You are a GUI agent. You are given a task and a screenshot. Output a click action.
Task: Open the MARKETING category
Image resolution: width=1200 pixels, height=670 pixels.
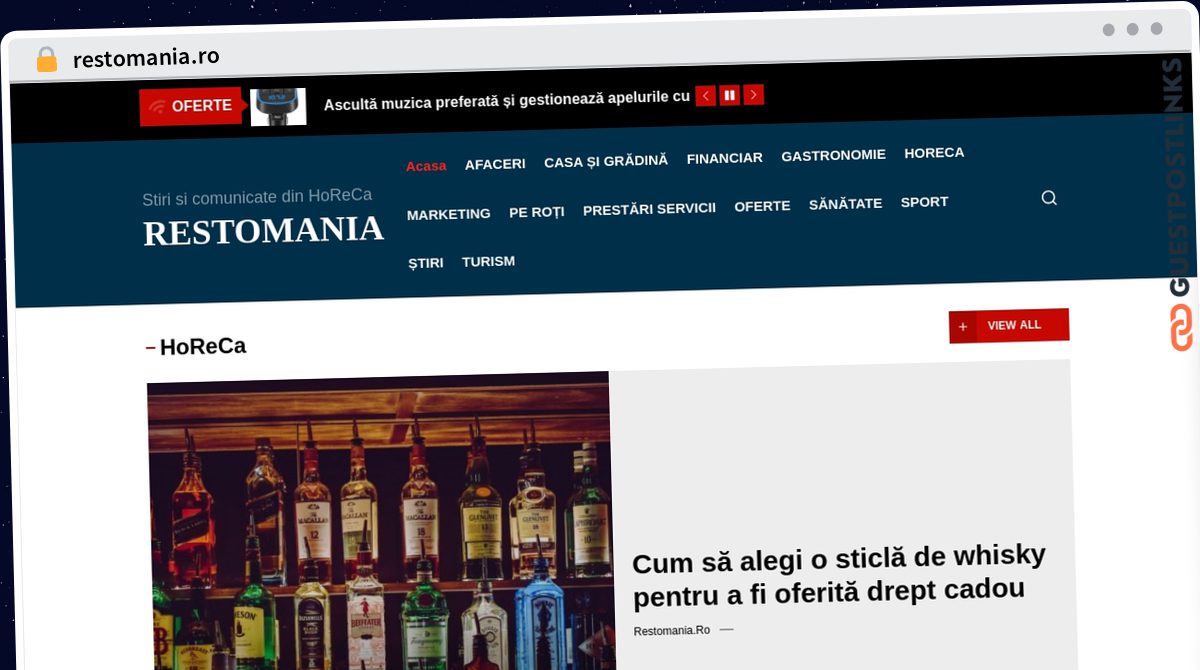(x=449, y=214)
